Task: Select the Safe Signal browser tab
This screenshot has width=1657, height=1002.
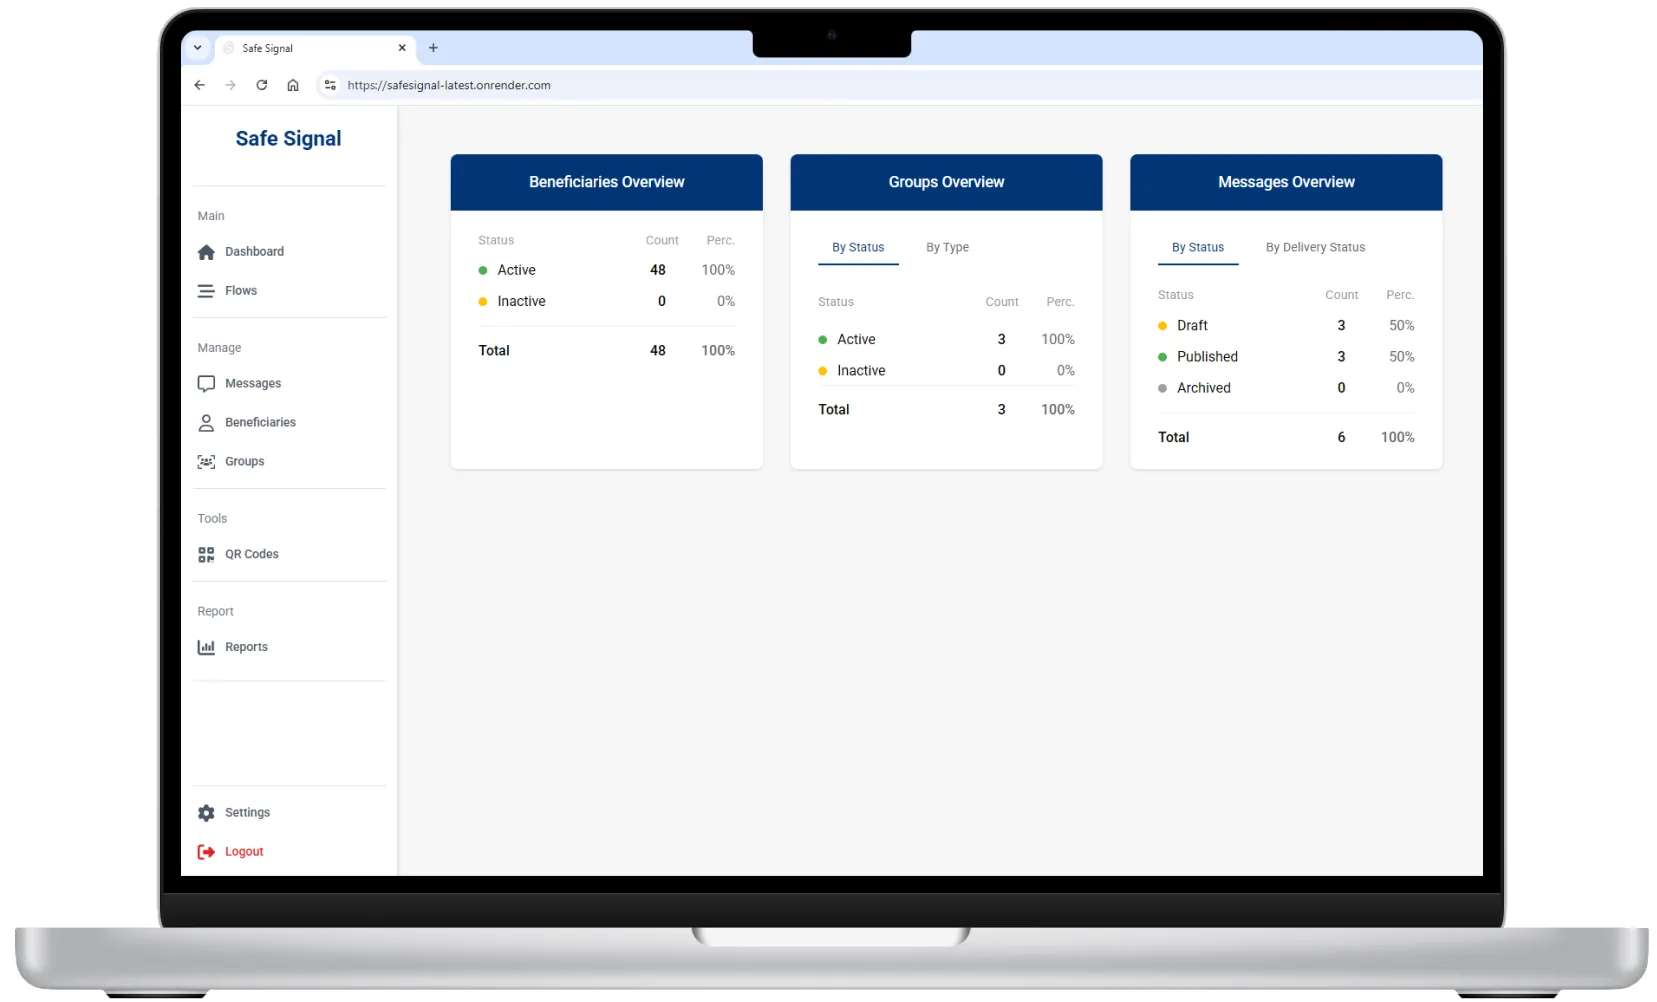Action: (x=314, y=48)
